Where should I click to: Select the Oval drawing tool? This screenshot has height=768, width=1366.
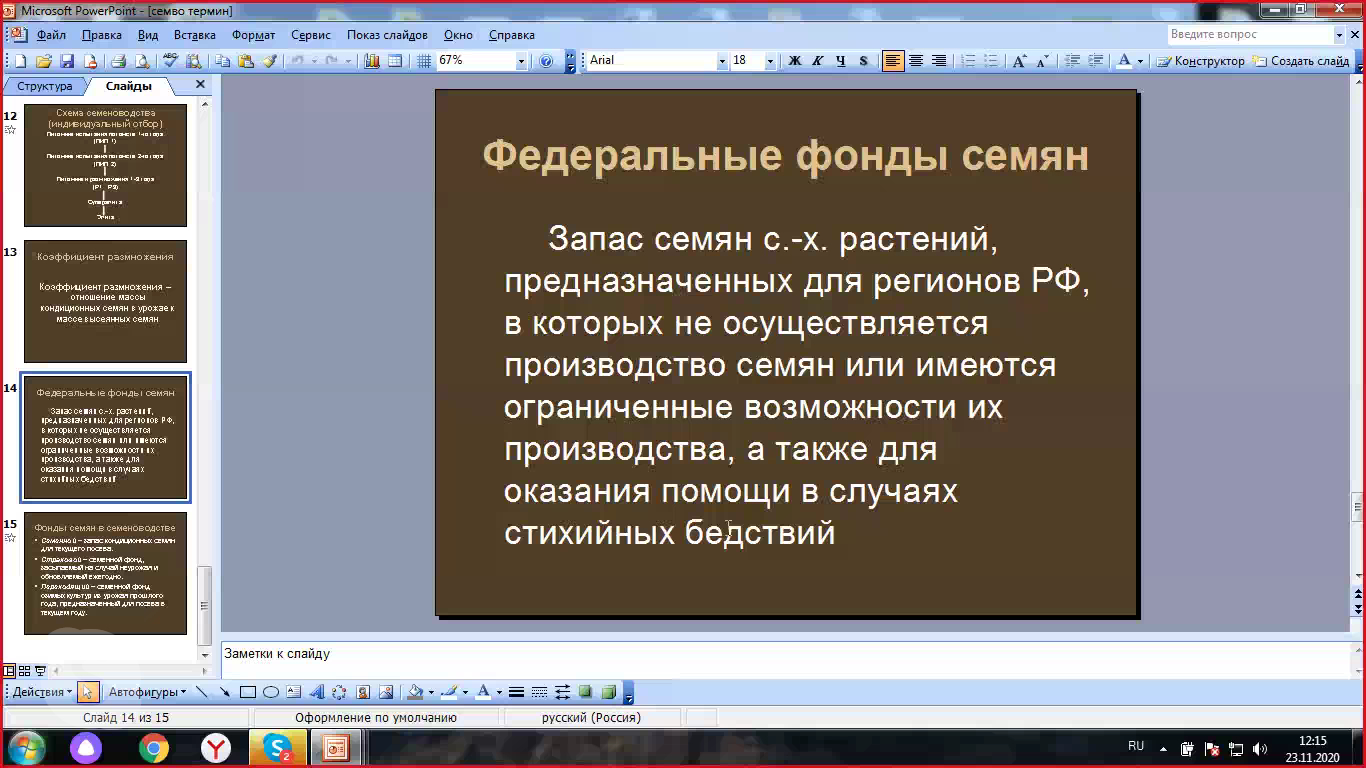(x=271, y=692)
